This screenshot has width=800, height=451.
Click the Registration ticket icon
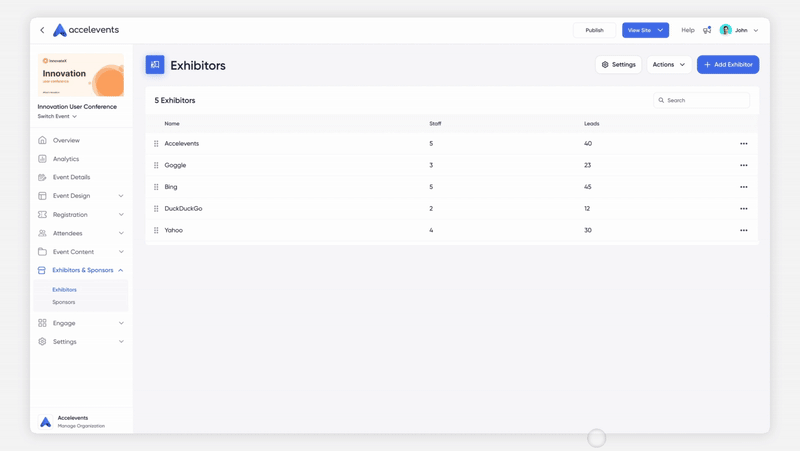point(42,215)
